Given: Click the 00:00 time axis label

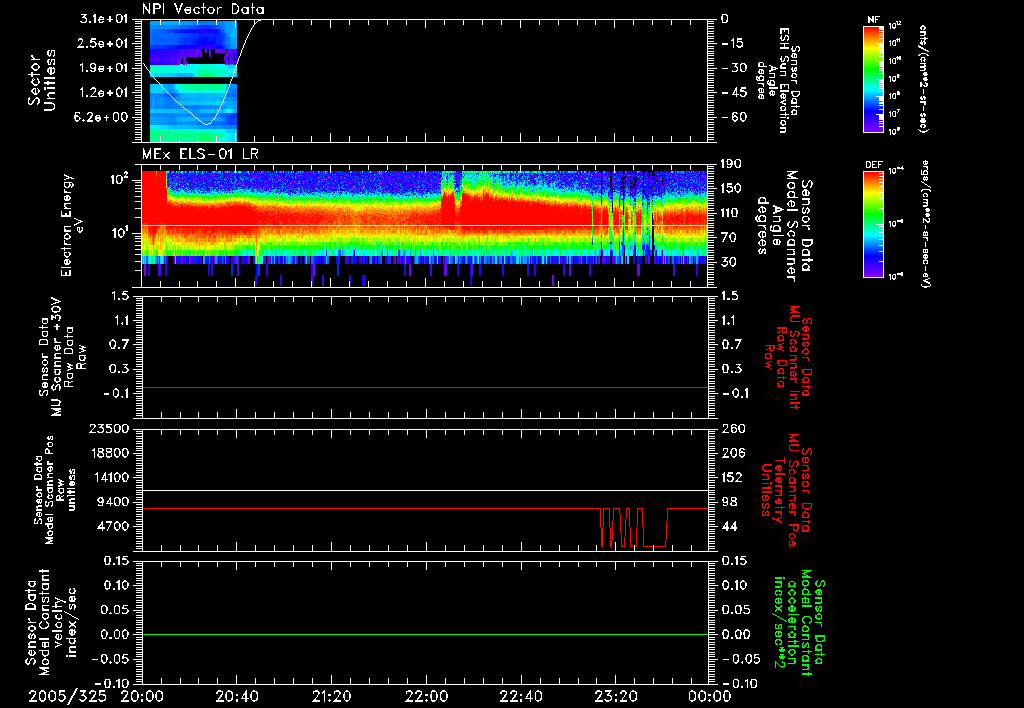Looking at the screenshot, I should point(710,696).
